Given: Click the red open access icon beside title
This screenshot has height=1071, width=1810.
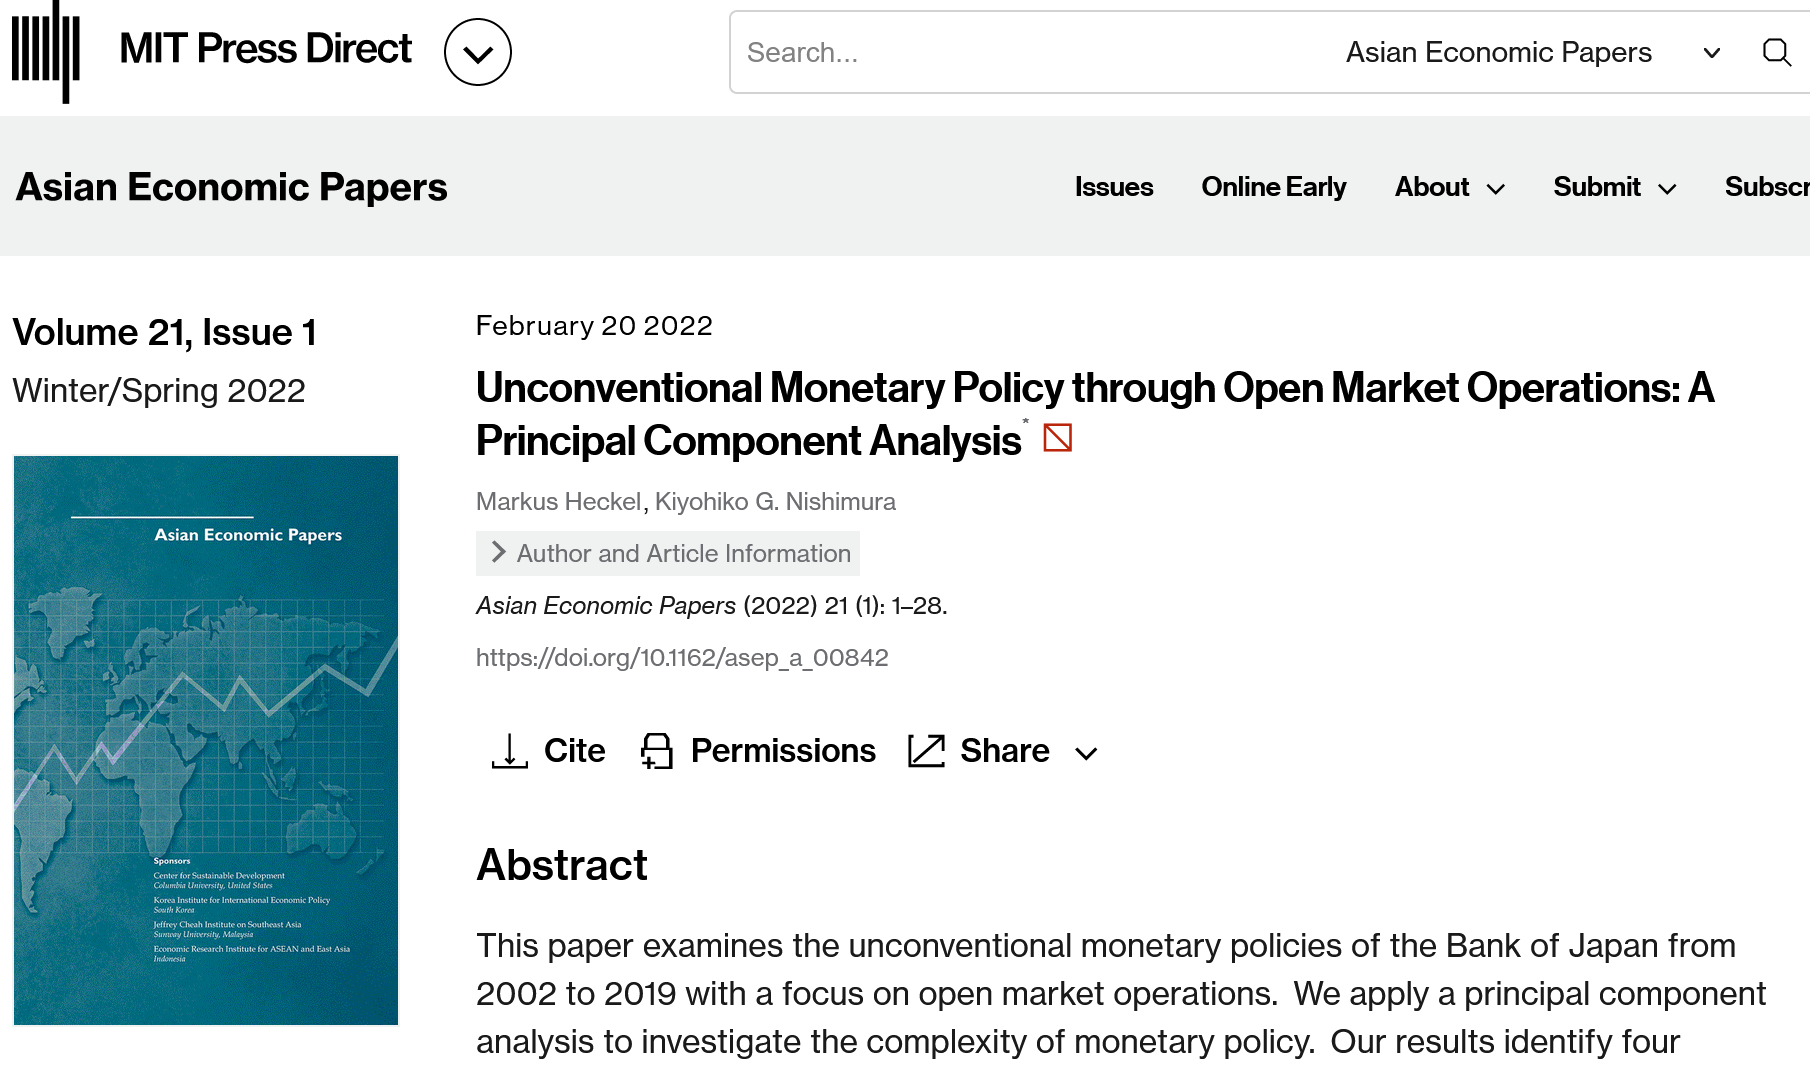Looking at the screenshot, I should tap(1057, 437).
